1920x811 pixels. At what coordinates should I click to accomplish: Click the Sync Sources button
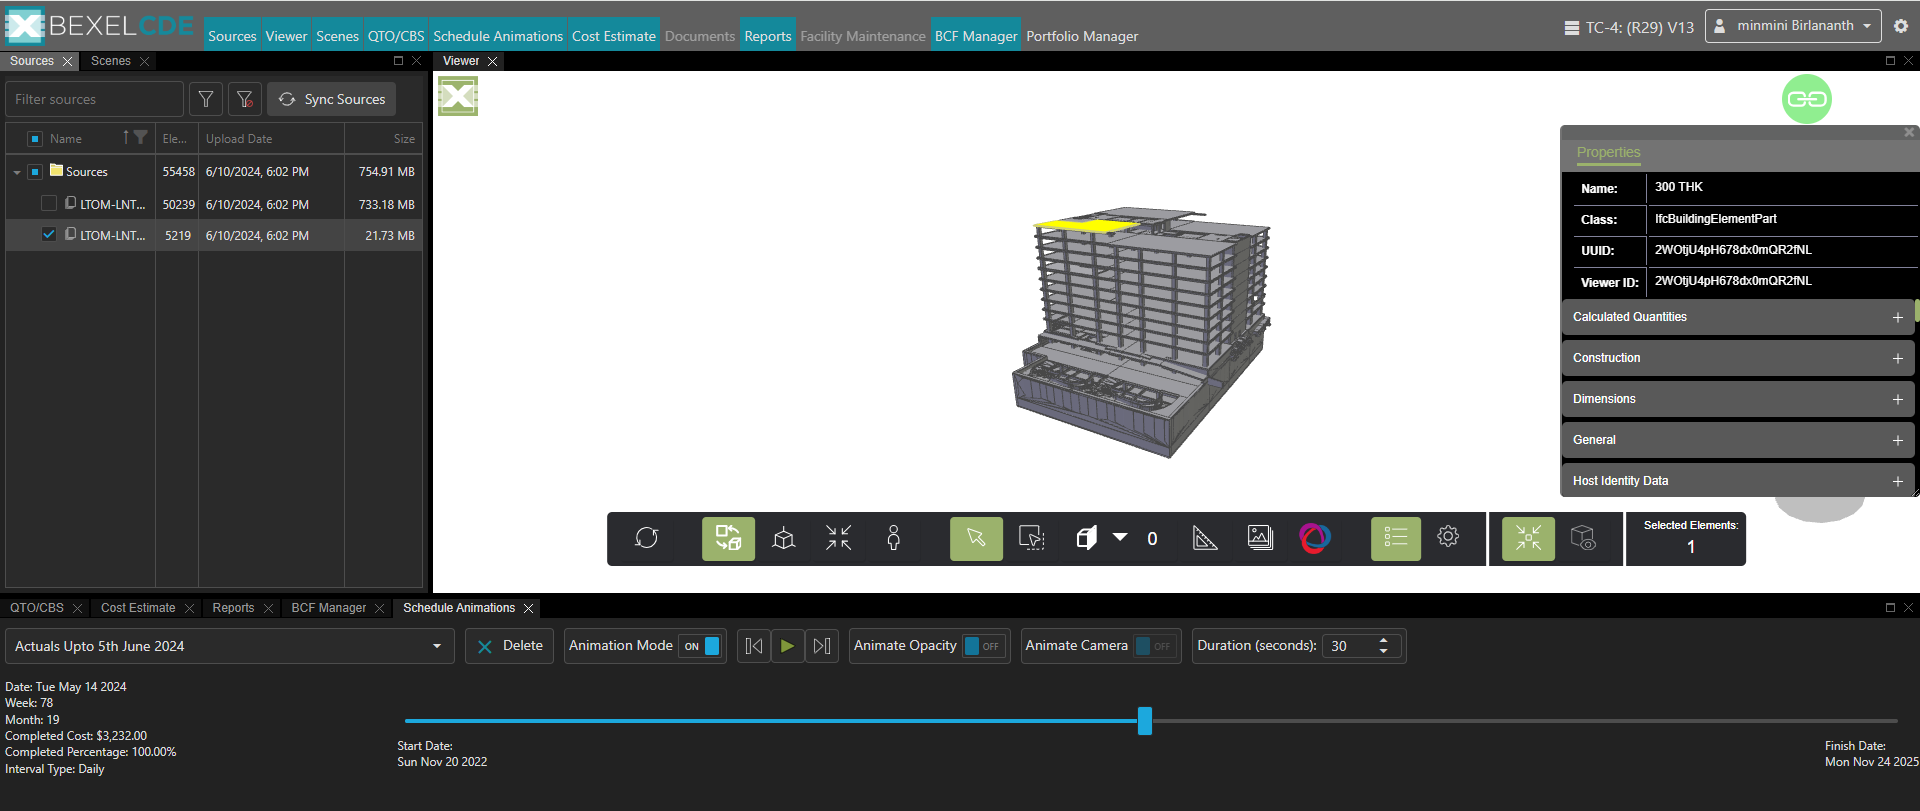pyautogui.click(x=332, y=99)
